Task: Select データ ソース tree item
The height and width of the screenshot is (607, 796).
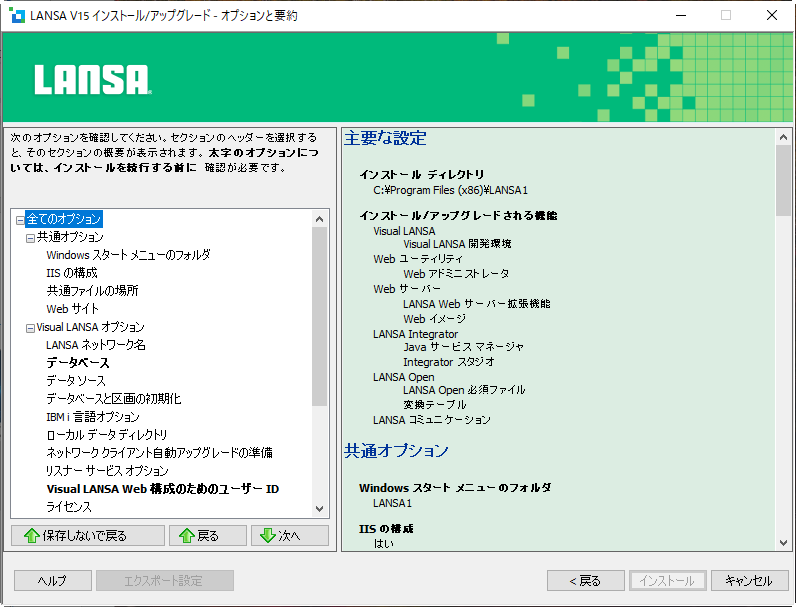Action: pyautogui.click(x=76, y=381)
